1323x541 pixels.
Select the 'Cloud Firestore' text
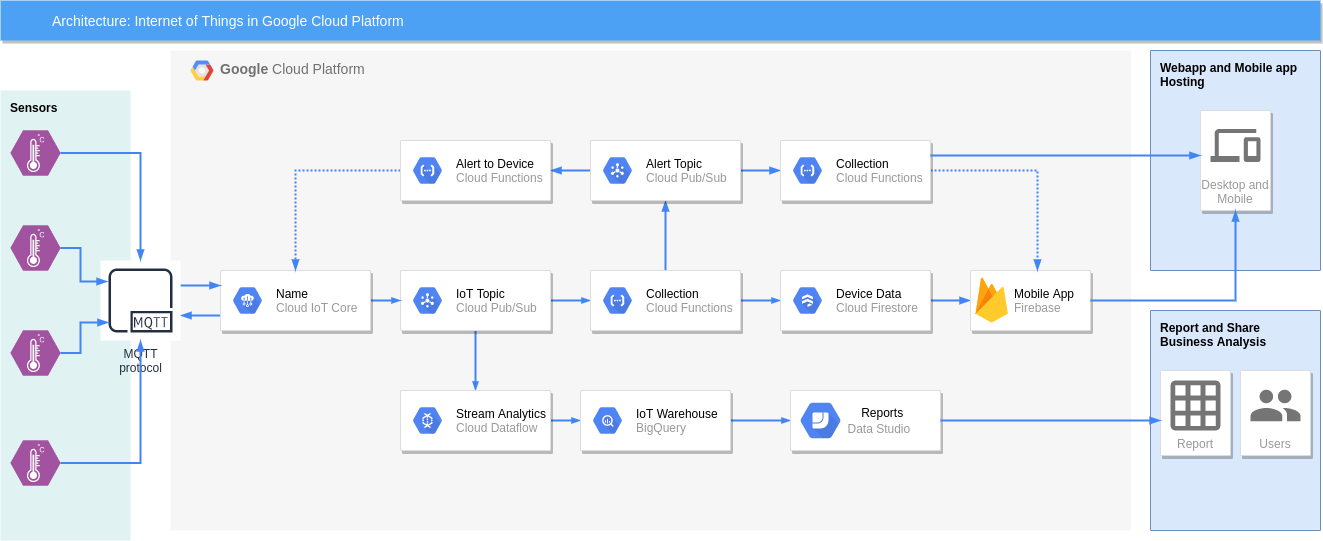click(x=877, y=308)
